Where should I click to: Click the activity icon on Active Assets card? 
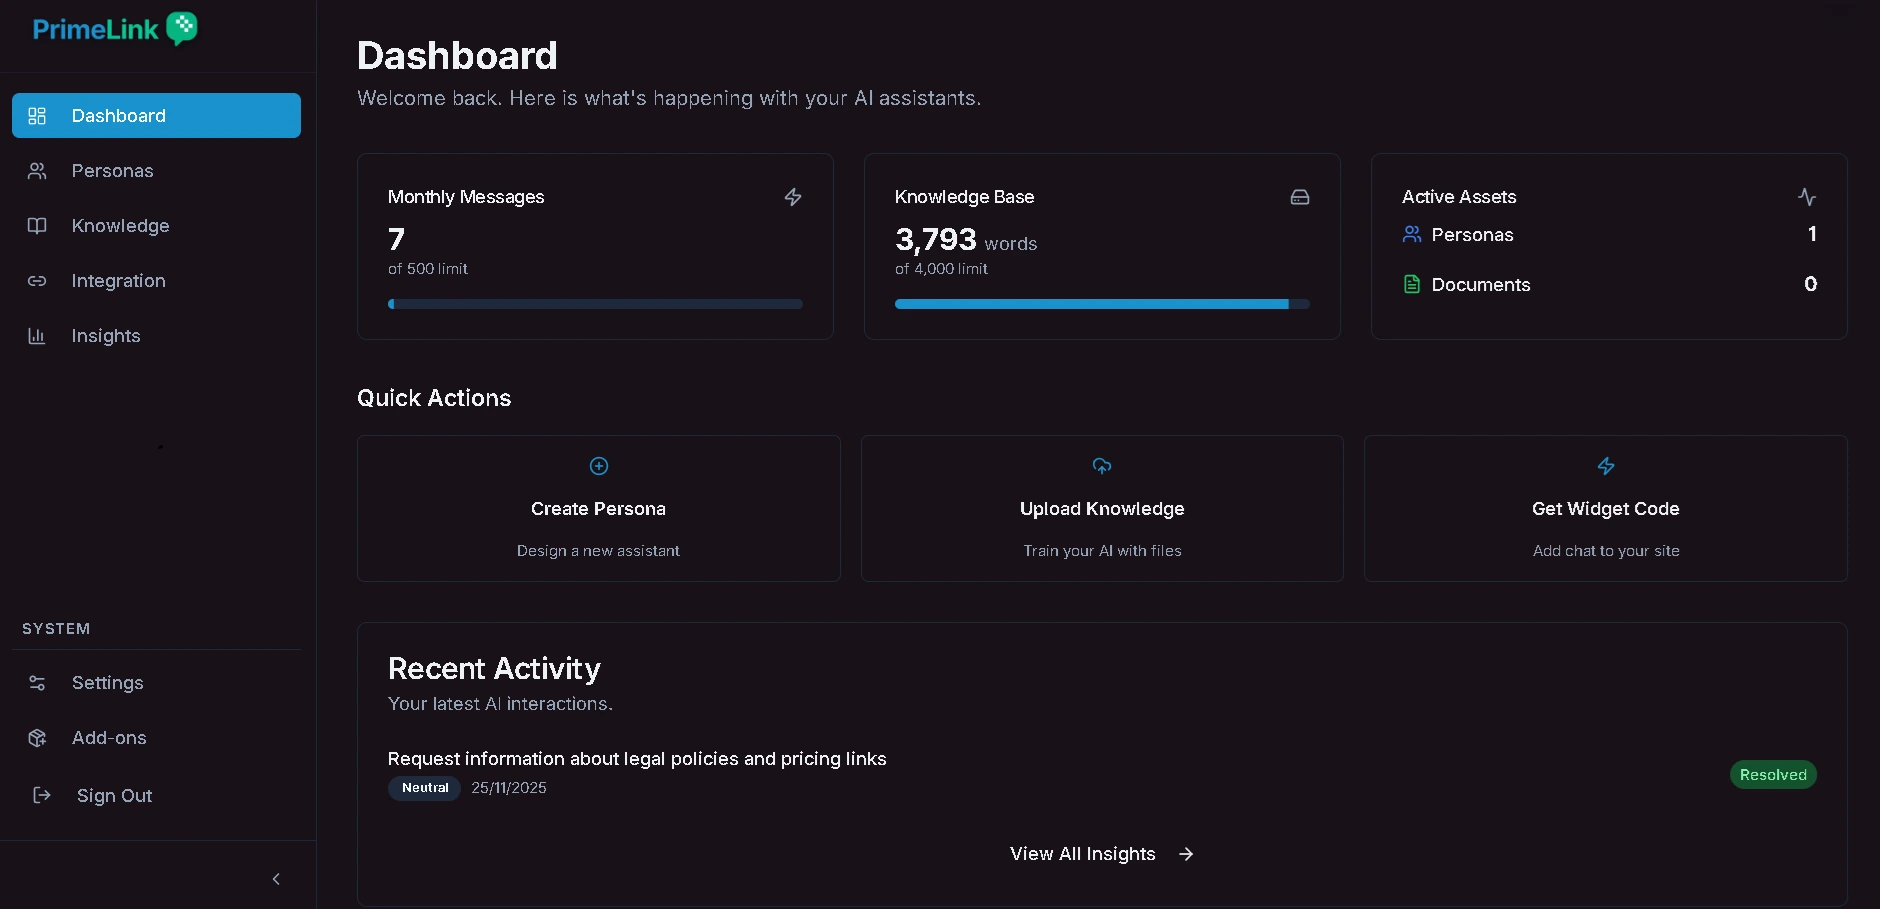tap(1807, 197)
